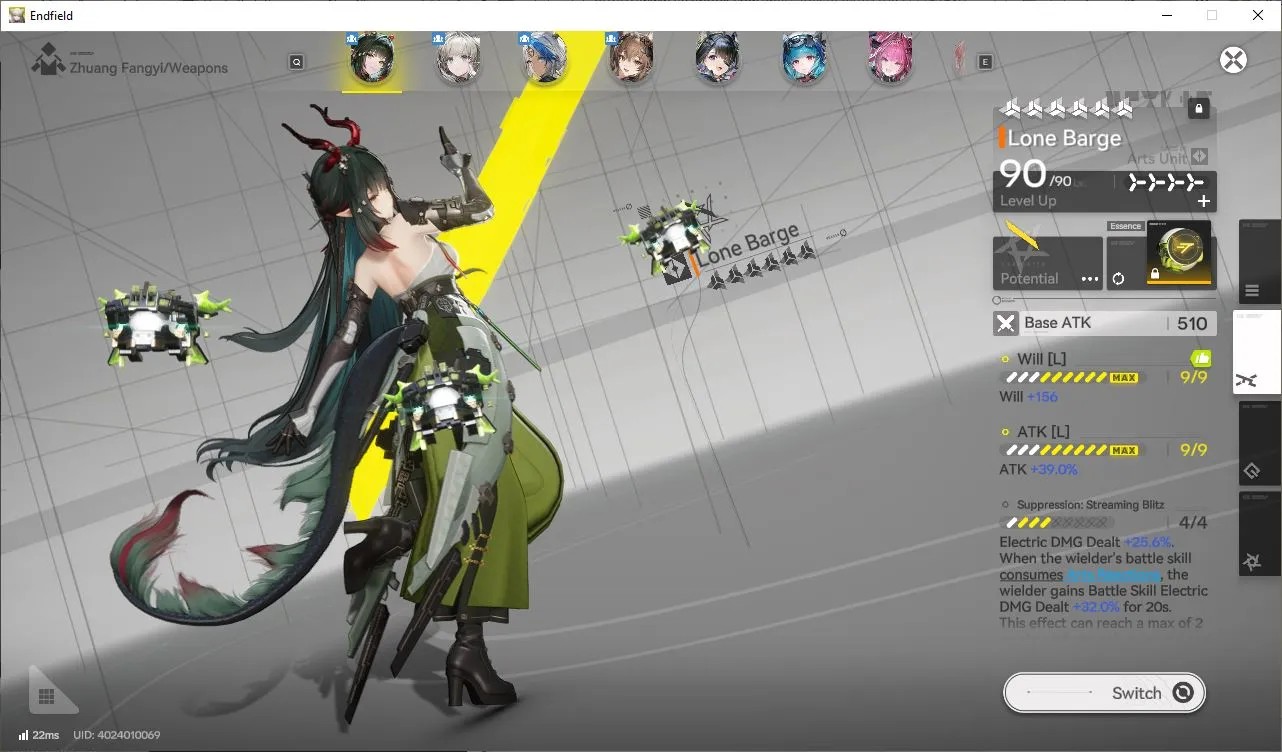
Task: Open the grid menu icon bottom-left
Action: (46, 696)
